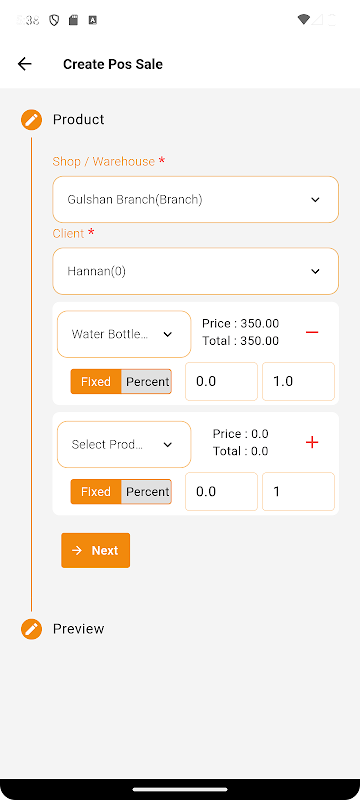Focus Water Bottle discount field showing 0.0
Screen dimensions: 360x800
221,382
